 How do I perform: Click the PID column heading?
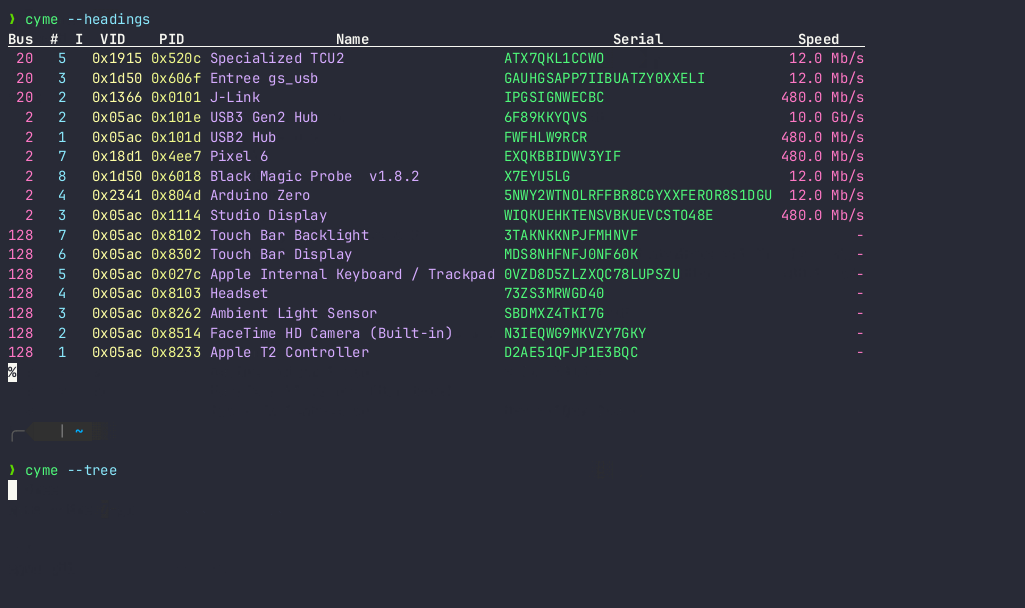coord(172,40)
